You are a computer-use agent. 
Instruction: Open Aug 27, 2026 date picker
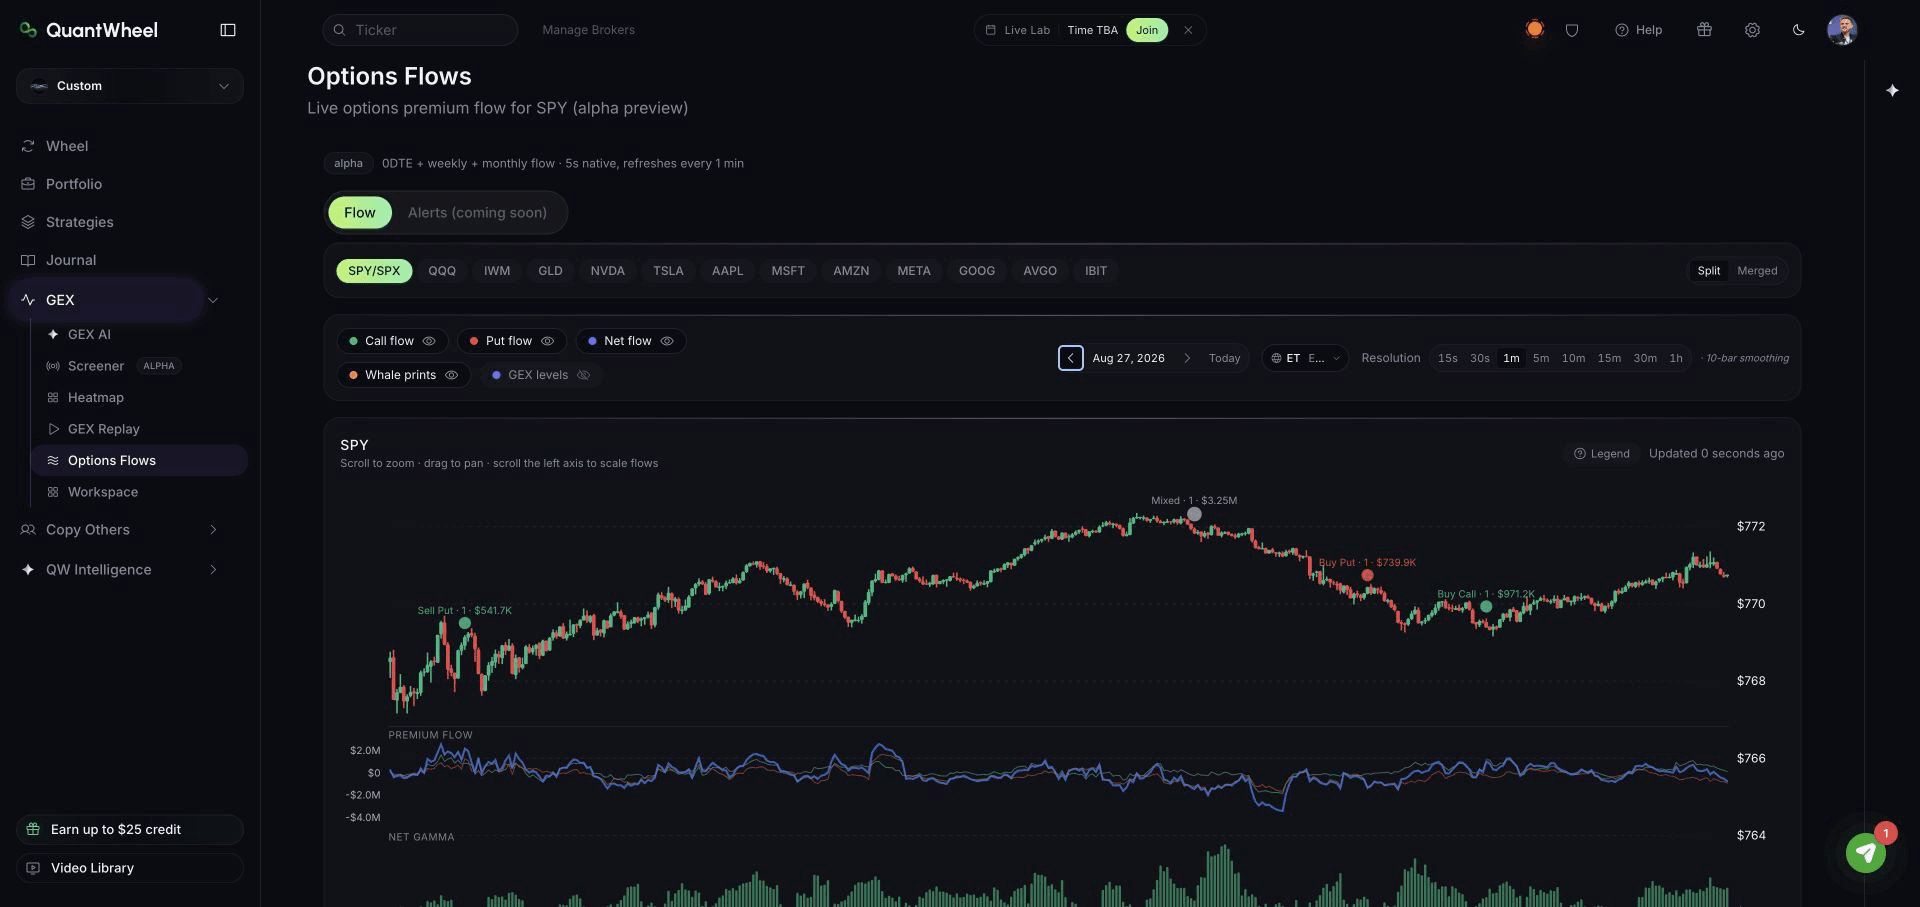[x=1128, y=358]
